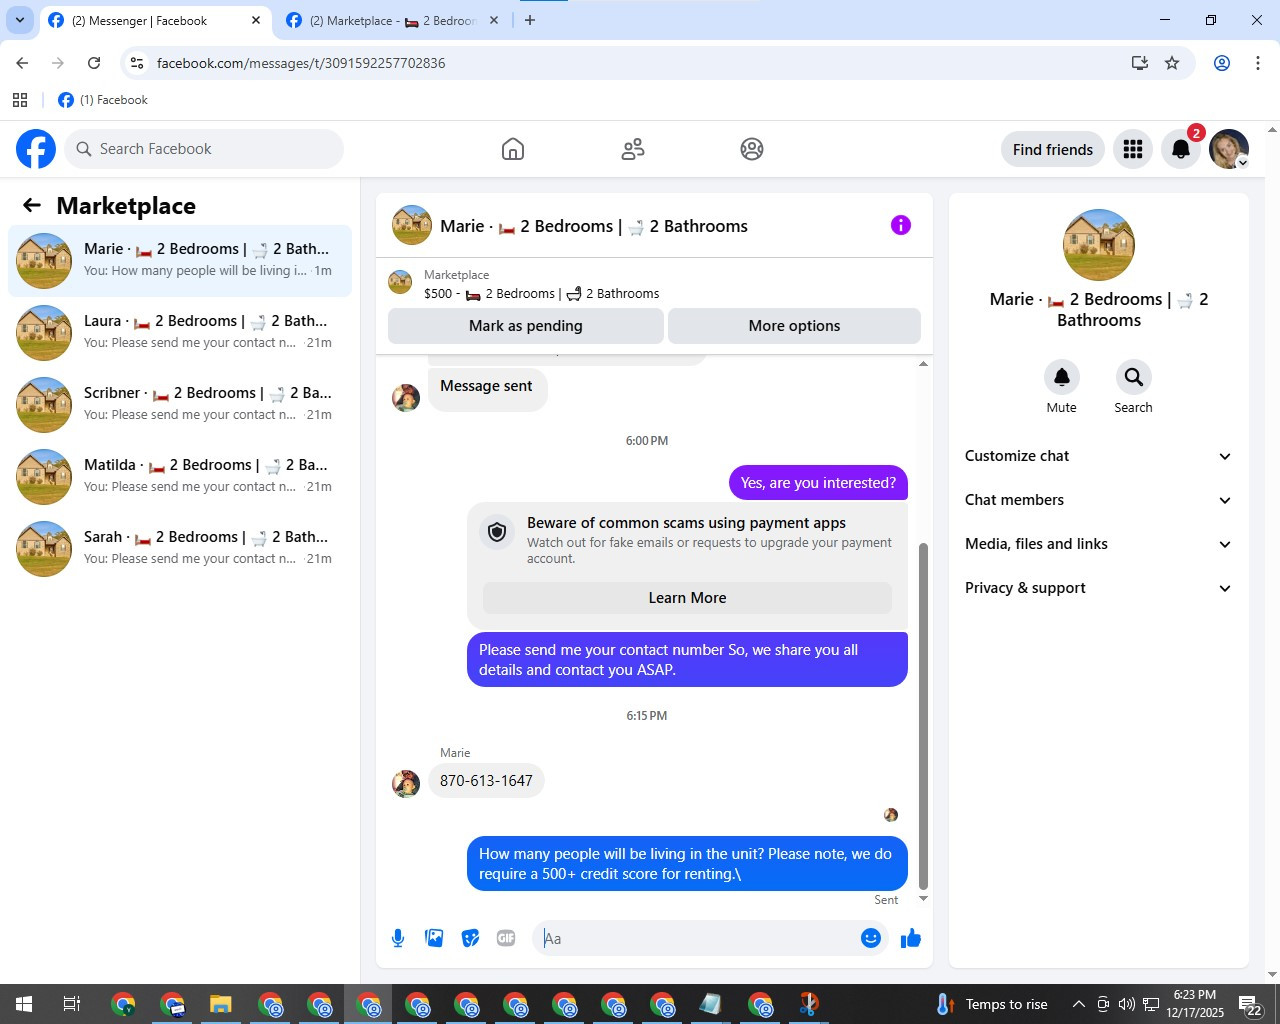Click the Message sent bubble
Image resolution: width=1280 pixels, height=1024 pixels.
pyautogui.click(x=487, y=387)
